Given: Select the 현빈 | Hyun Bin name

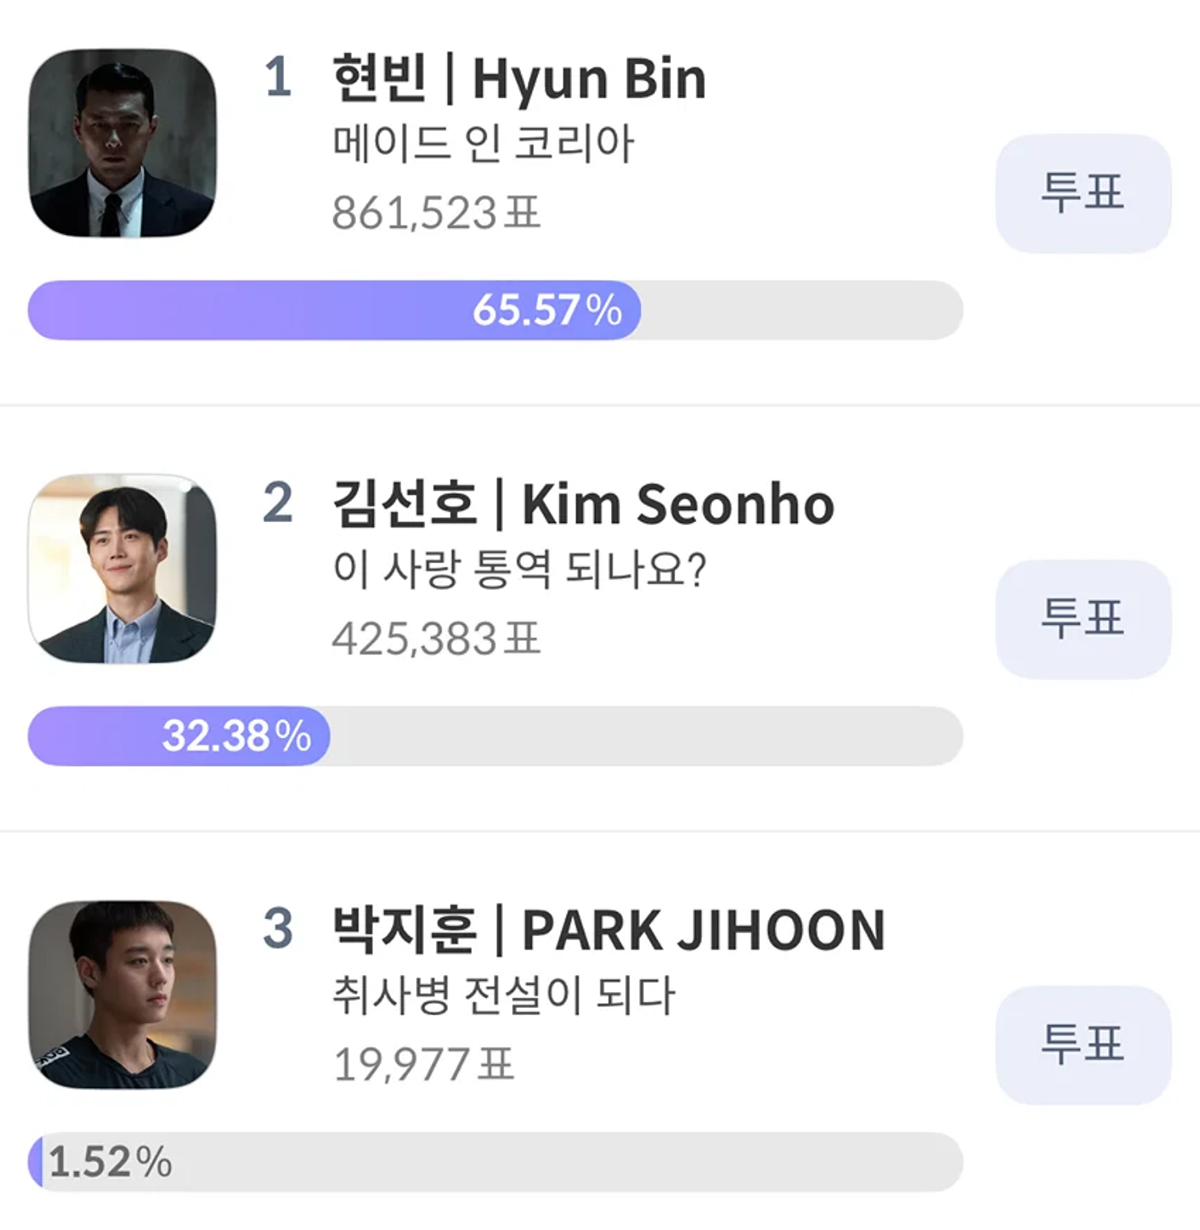Looking at the screenshot, I should (x=519, y=78).
